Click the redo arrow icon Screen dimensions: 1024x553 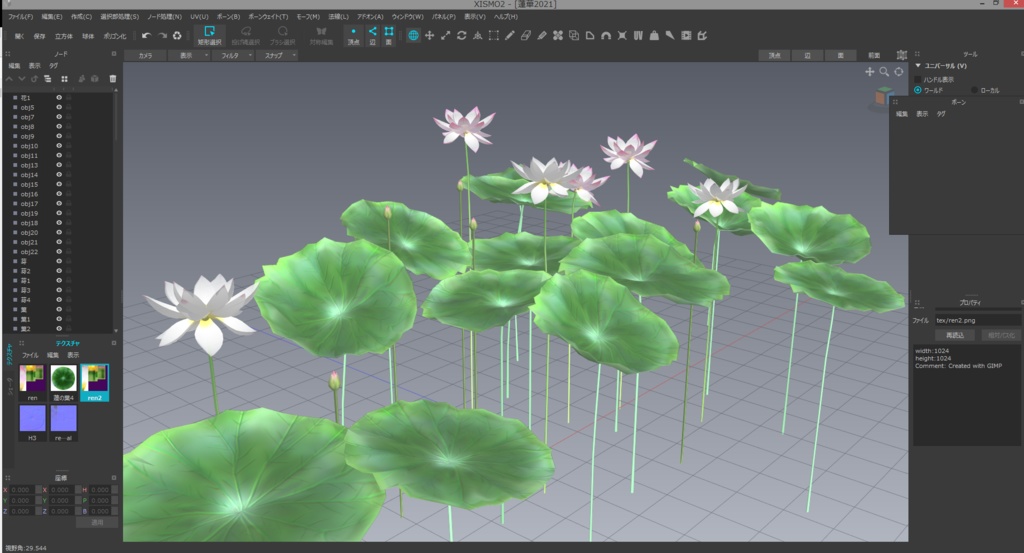point(163,35)
